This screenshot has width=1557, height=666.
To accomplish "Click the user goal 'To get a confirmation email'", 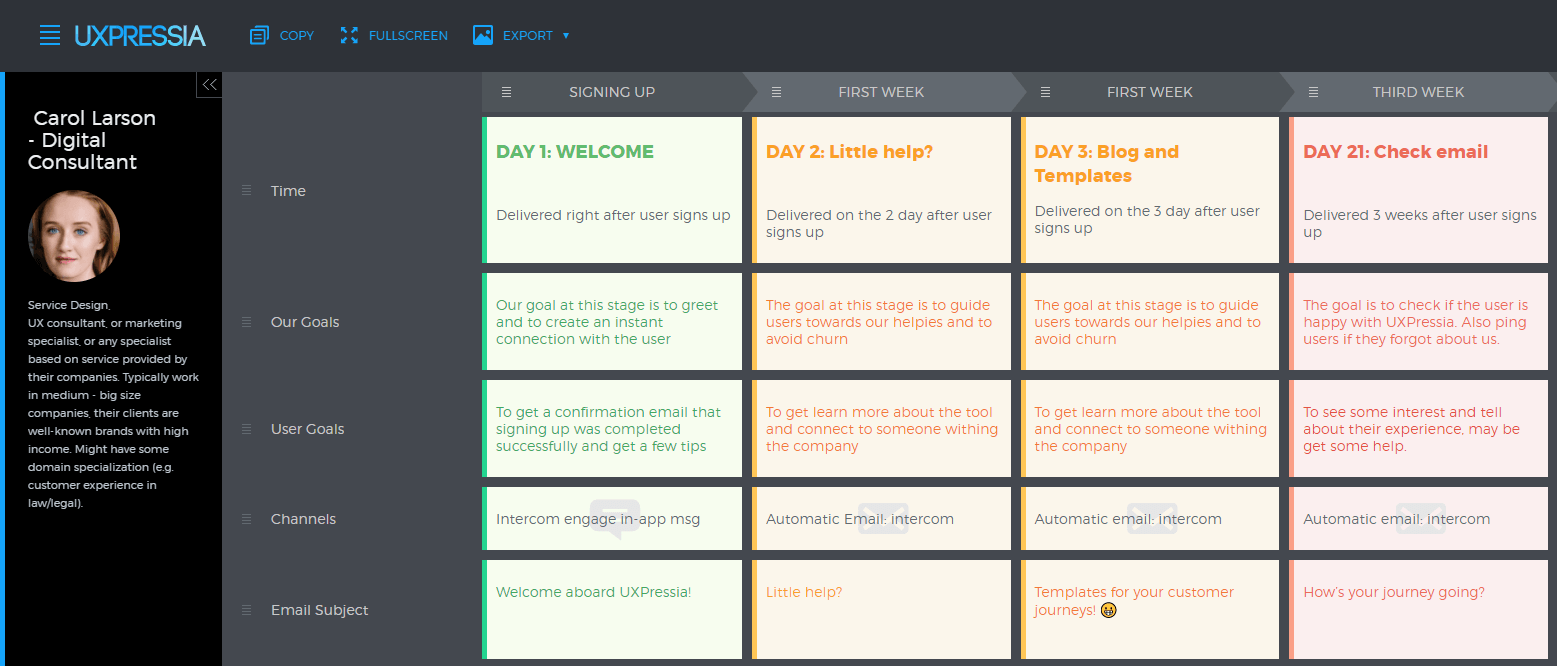I will coord(612,429).
